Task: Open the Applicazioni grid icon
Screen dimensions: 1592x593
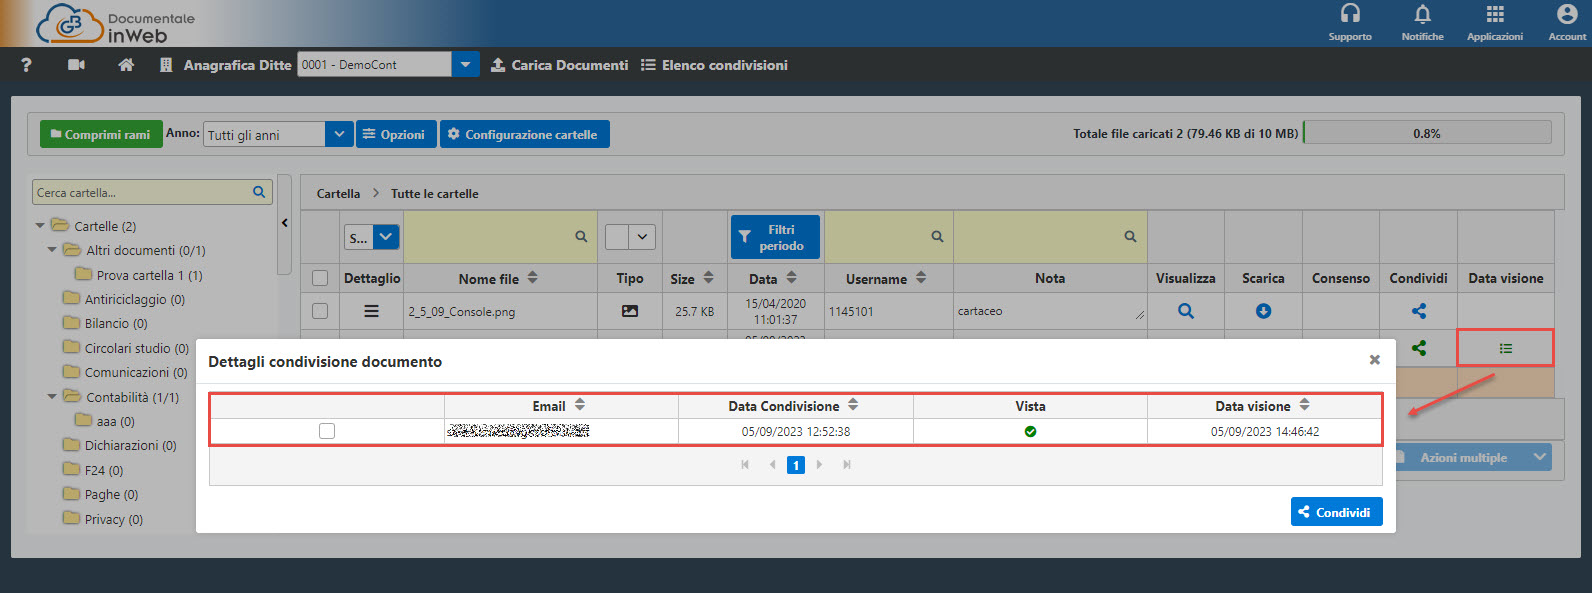Action: (1495, 14)
